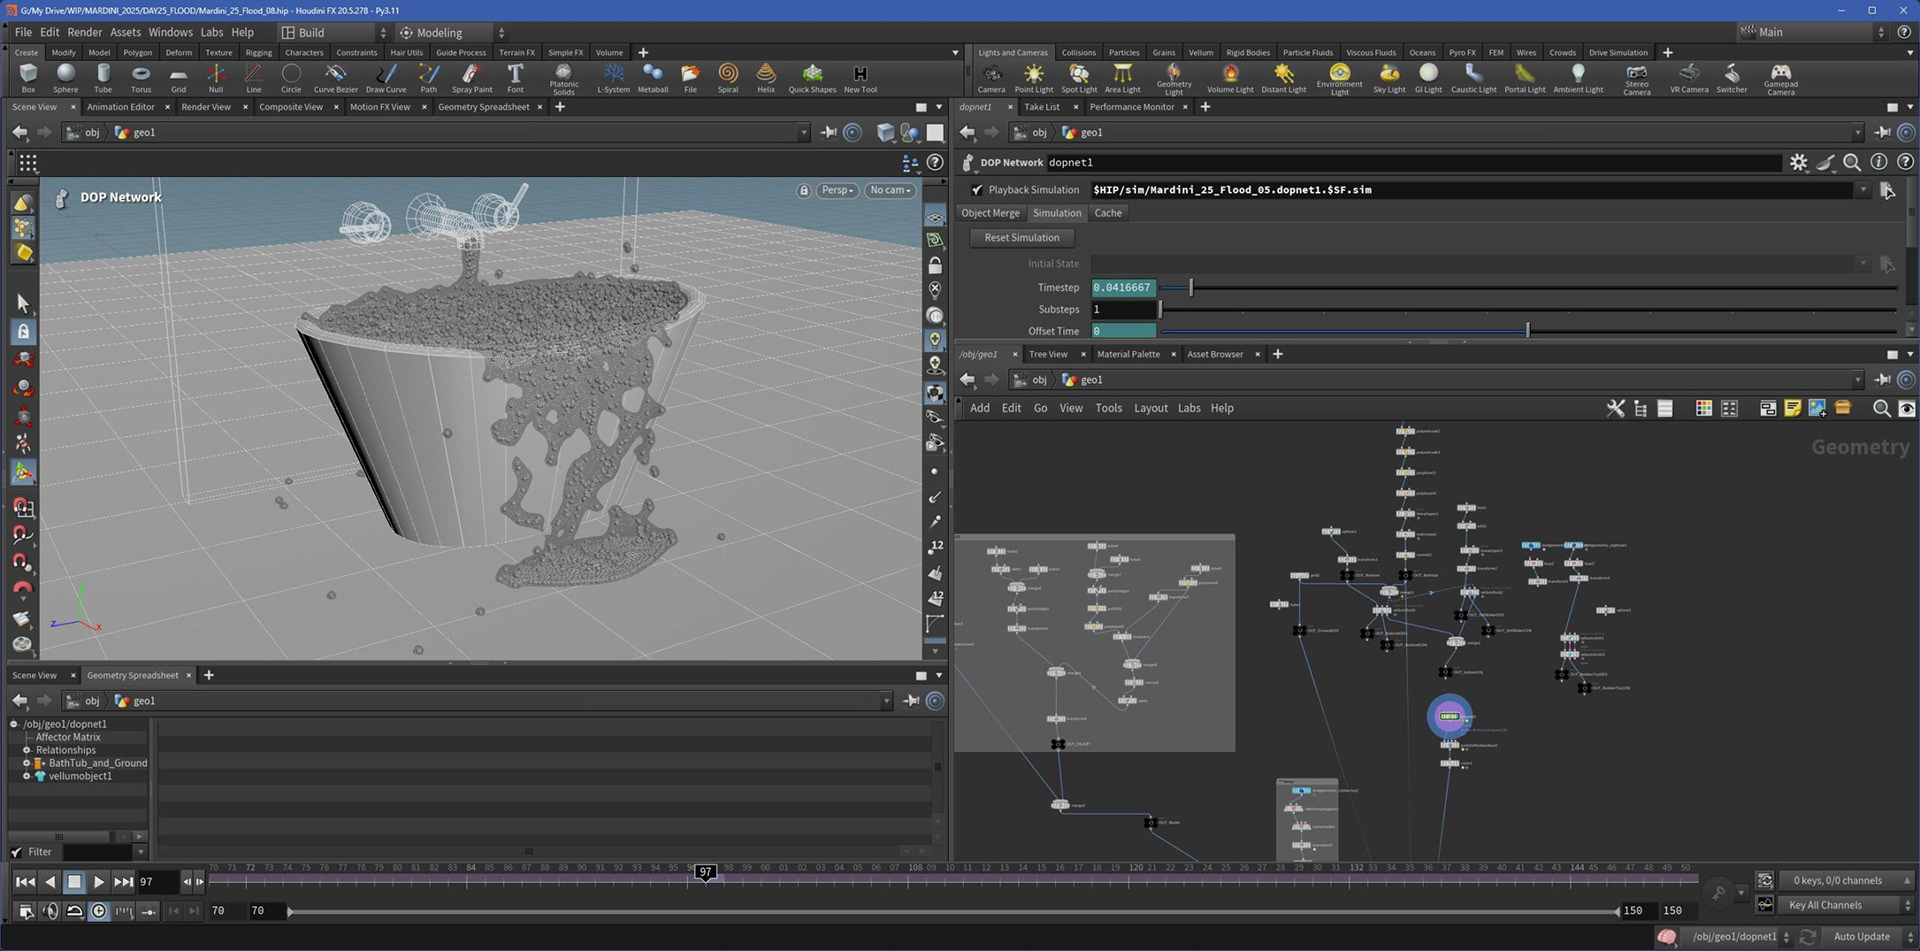The height and width of the screenshot is (951, 1920).
Task: Click the current frame number field
Action: click(156, 881)
